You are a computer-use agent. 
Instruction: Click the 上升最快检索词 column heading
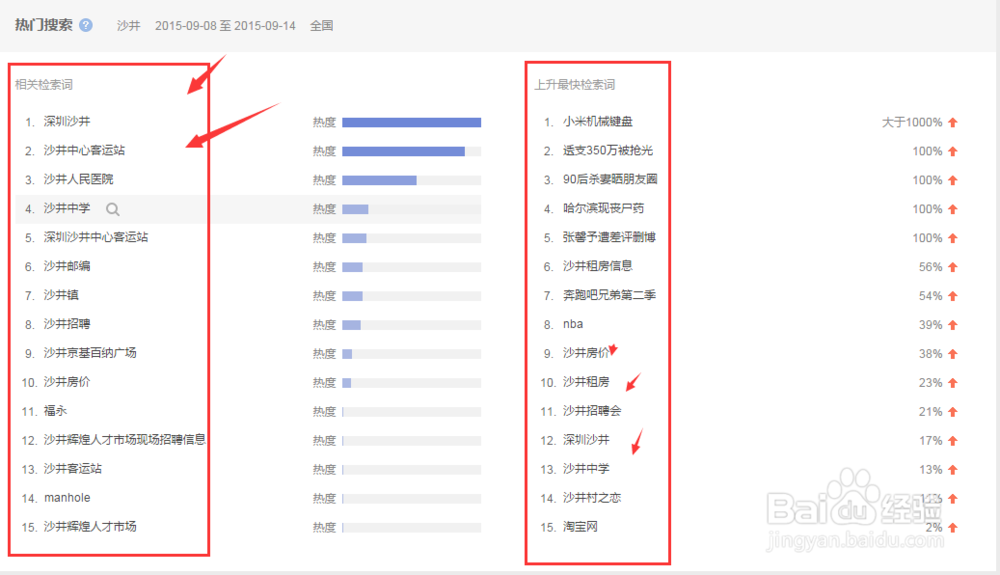click(x=575, y=85)
